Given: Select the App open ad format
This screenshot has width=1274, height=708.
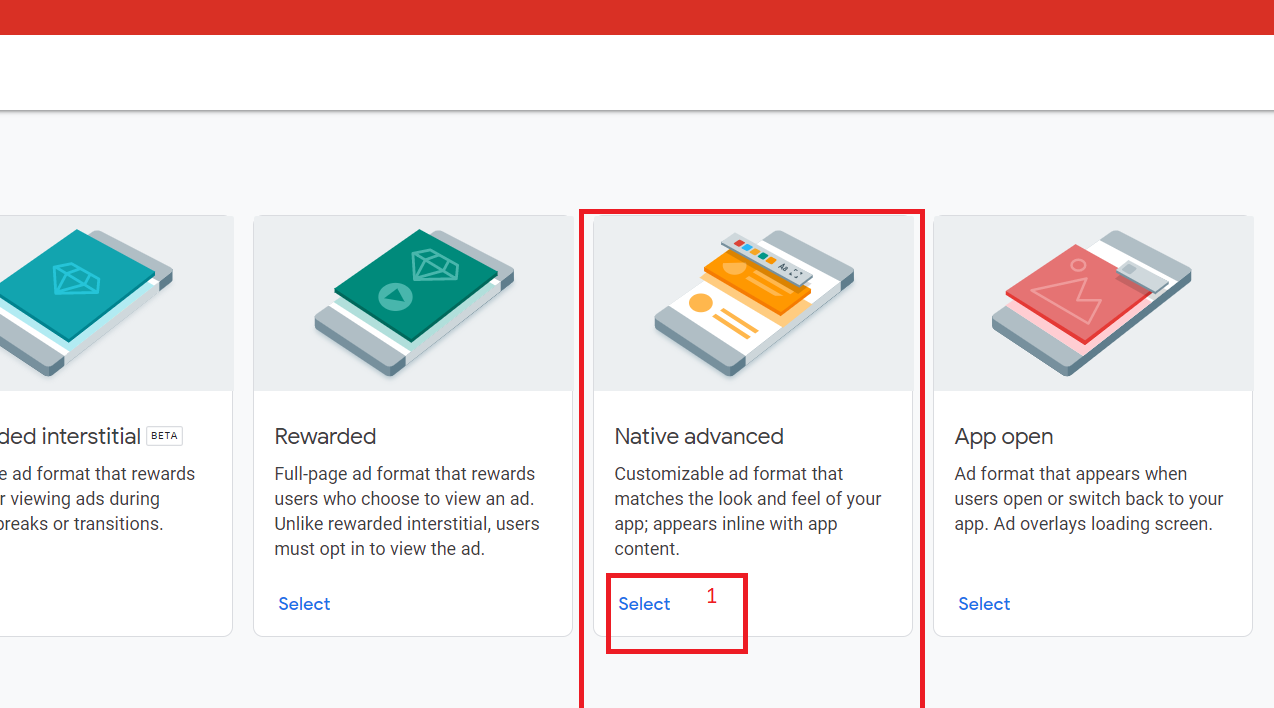Looking at the screenshot, I should [x=983, y=603].
